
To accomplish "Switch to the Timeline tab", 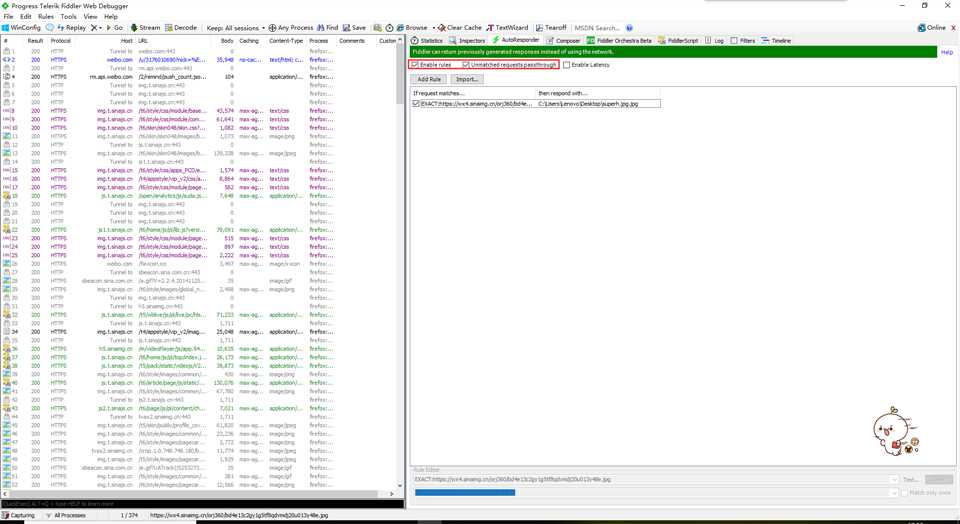I will click(776, 40).
